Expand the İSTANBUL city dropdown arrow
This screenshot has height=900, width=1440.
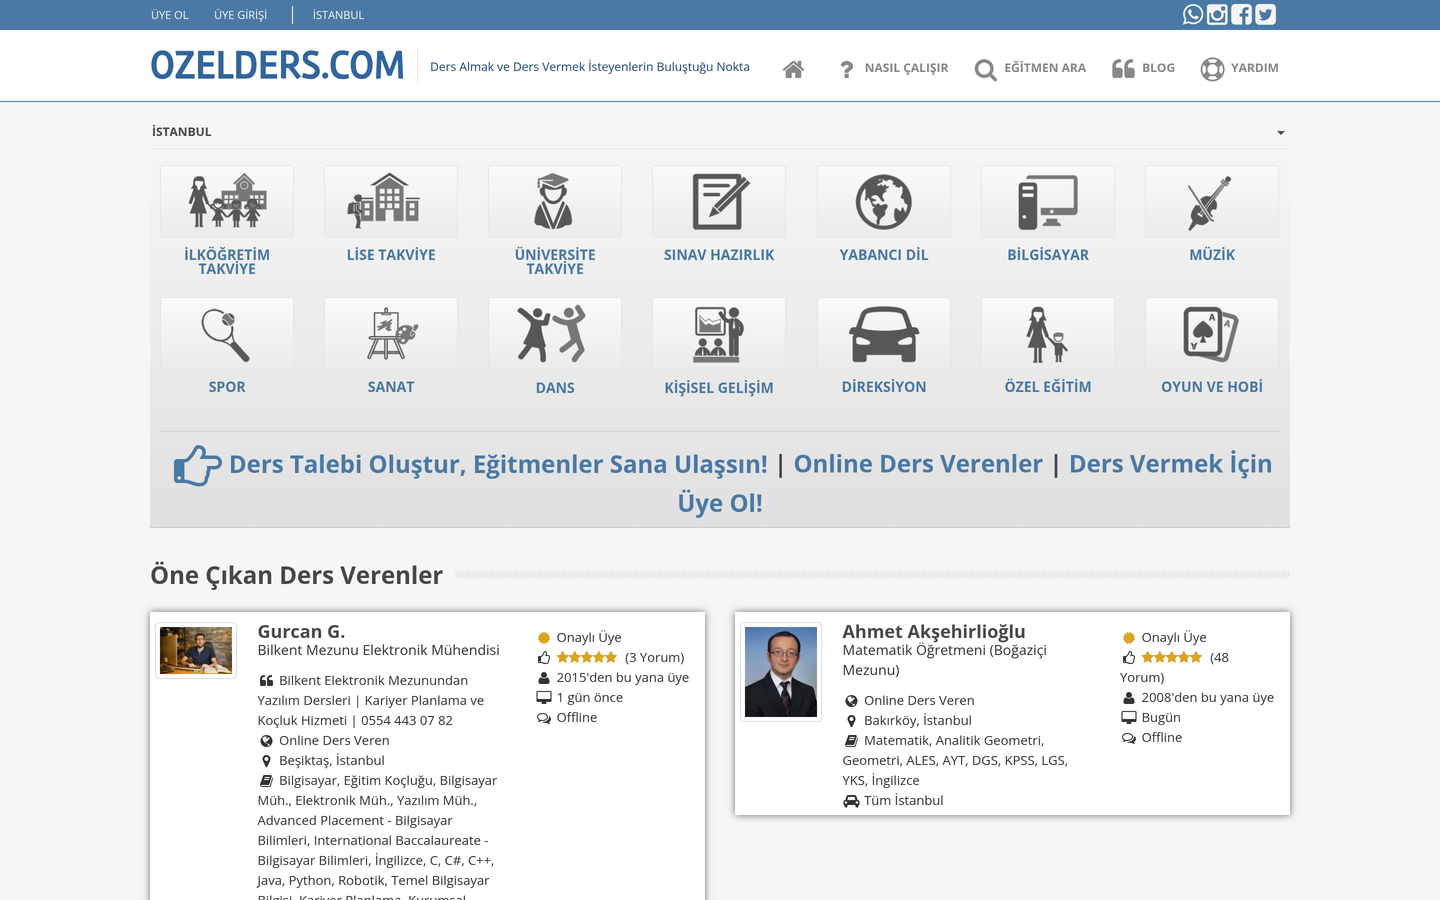(x=1280, y=132)
